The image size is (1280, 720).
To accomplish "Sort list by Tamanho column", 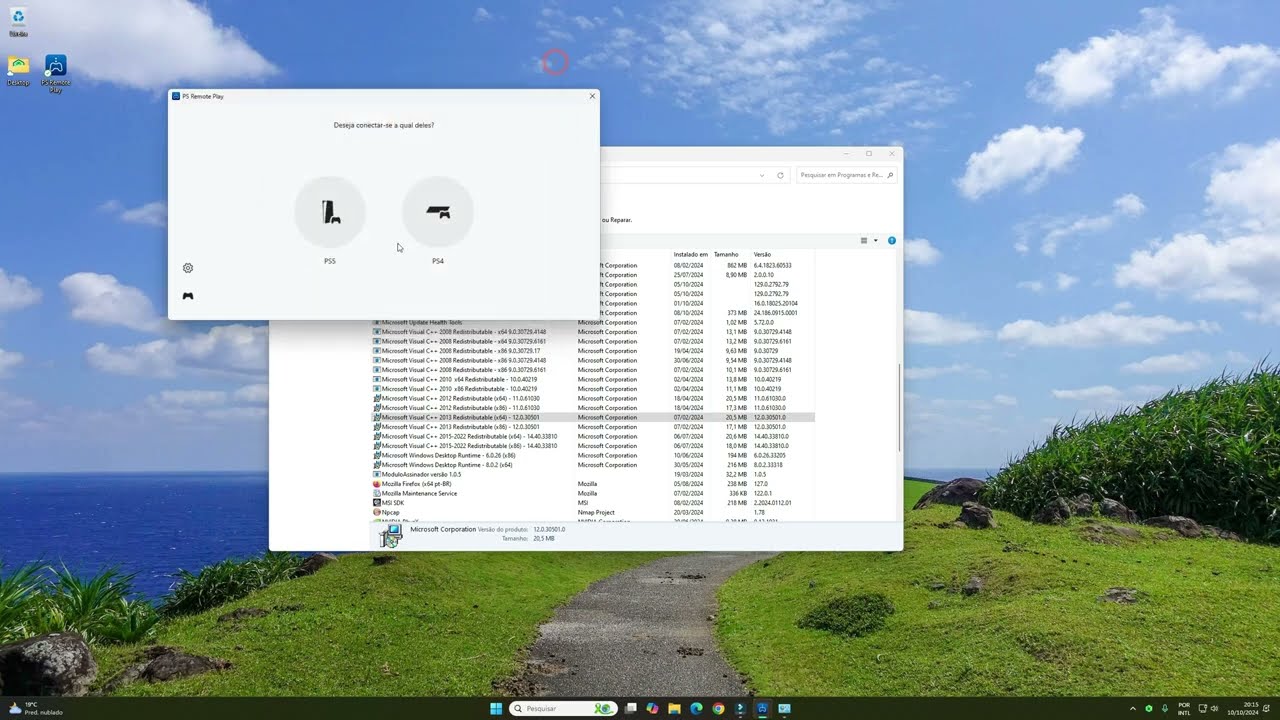I will tap(727, 254).
